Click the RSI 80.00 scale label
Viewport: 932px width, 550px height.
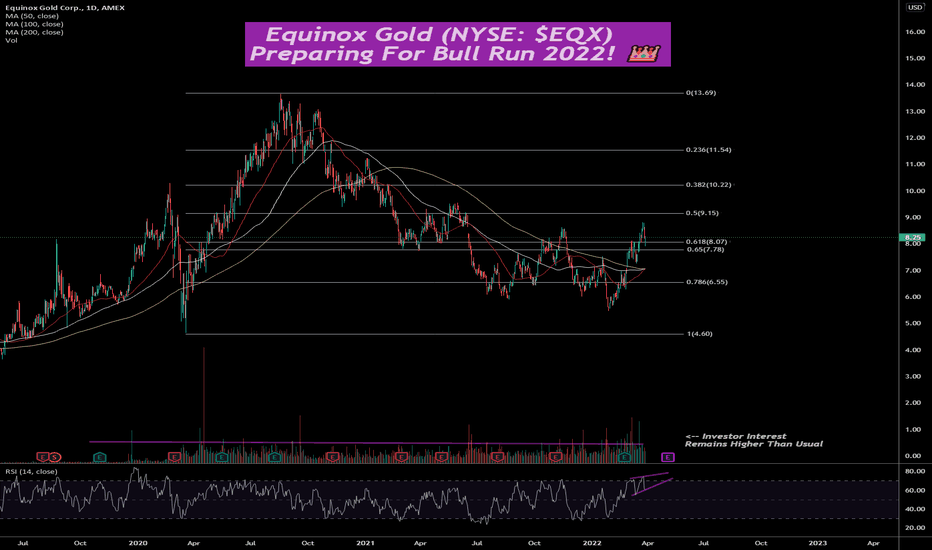[915, 472]
